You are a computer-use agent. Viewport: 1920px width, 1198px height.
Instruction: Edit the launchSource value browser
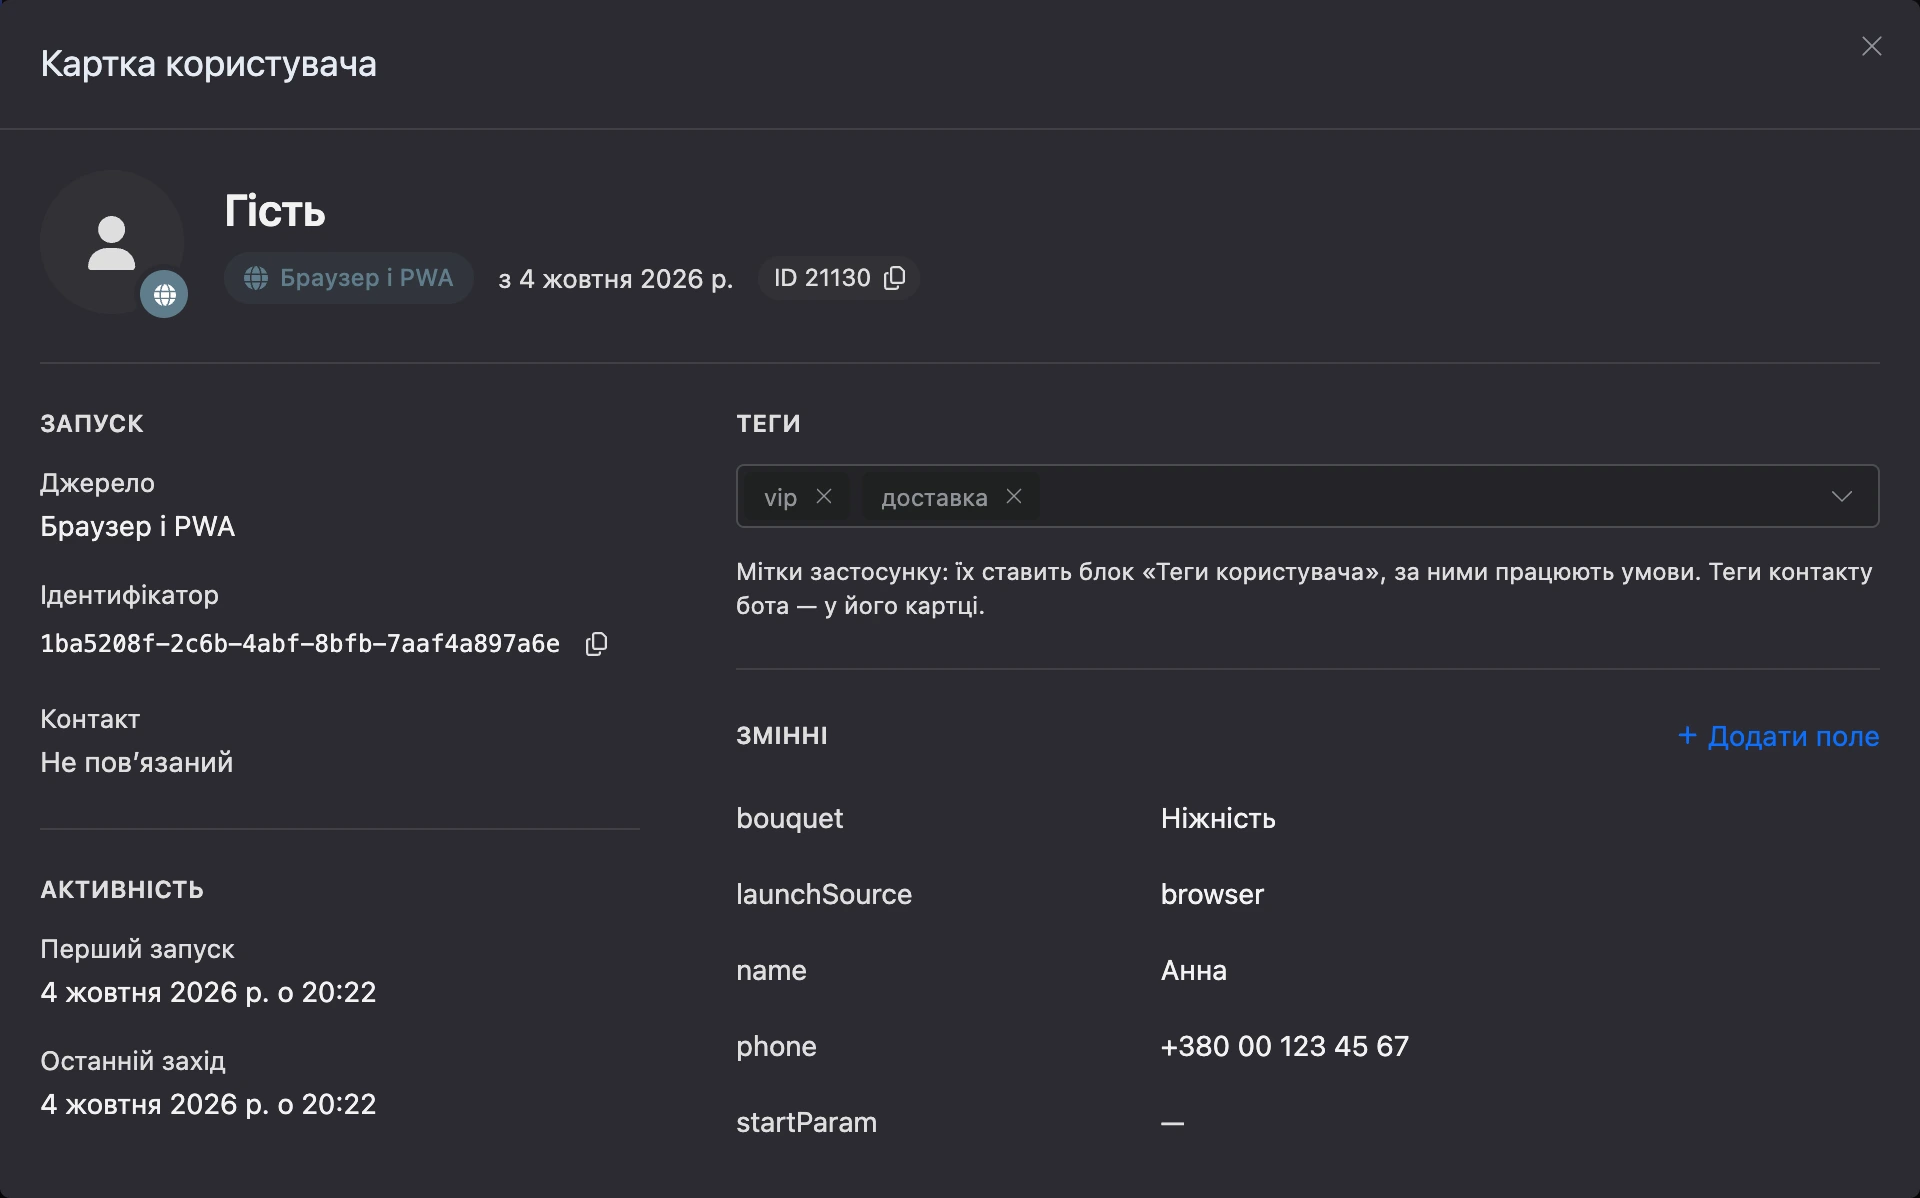(1212, 894)
